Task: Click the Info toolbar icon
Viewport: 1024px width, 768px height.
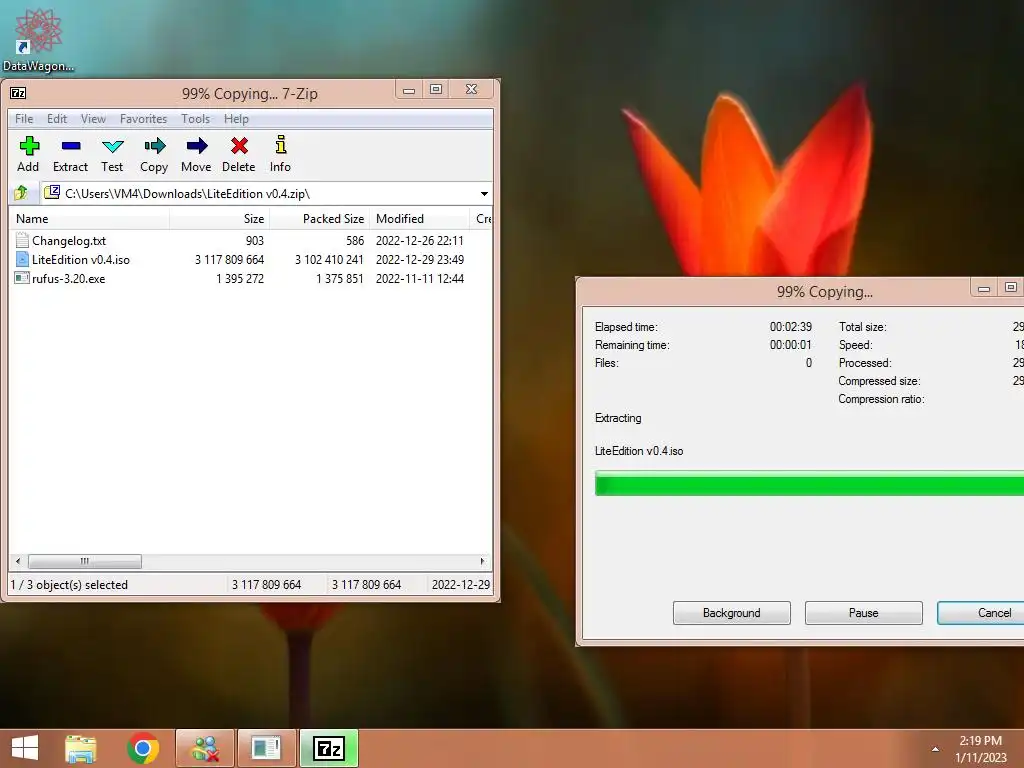Action: point(281,144)
